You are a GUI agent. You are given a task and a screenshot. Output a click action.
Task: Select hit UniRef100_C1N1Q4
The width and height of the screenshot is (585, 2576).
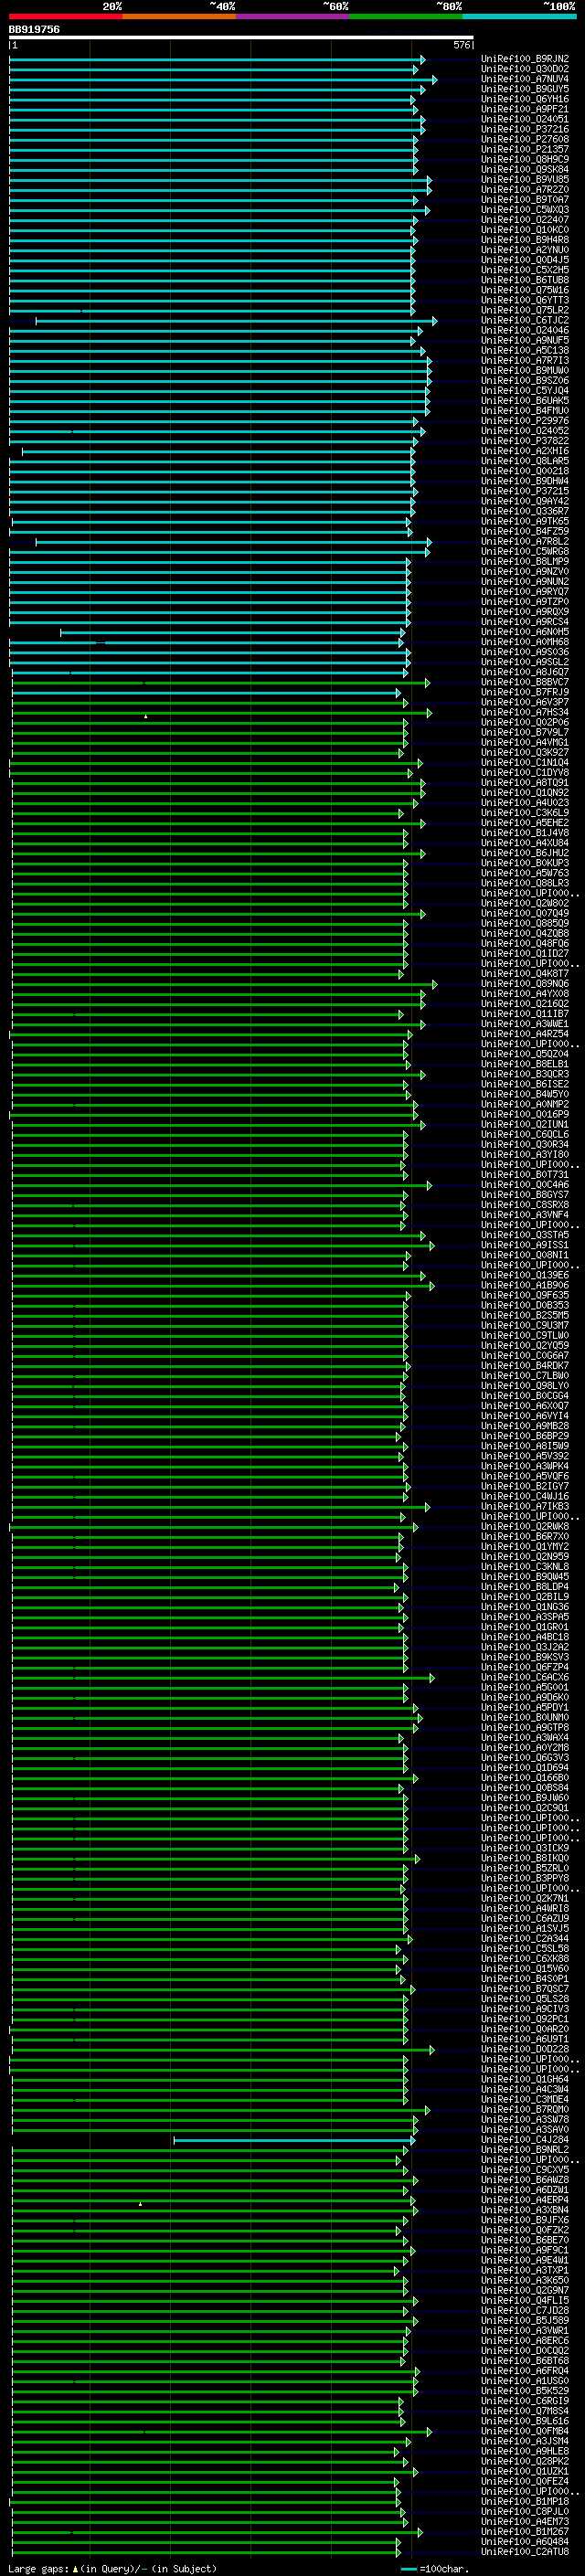tap(525, 762)
